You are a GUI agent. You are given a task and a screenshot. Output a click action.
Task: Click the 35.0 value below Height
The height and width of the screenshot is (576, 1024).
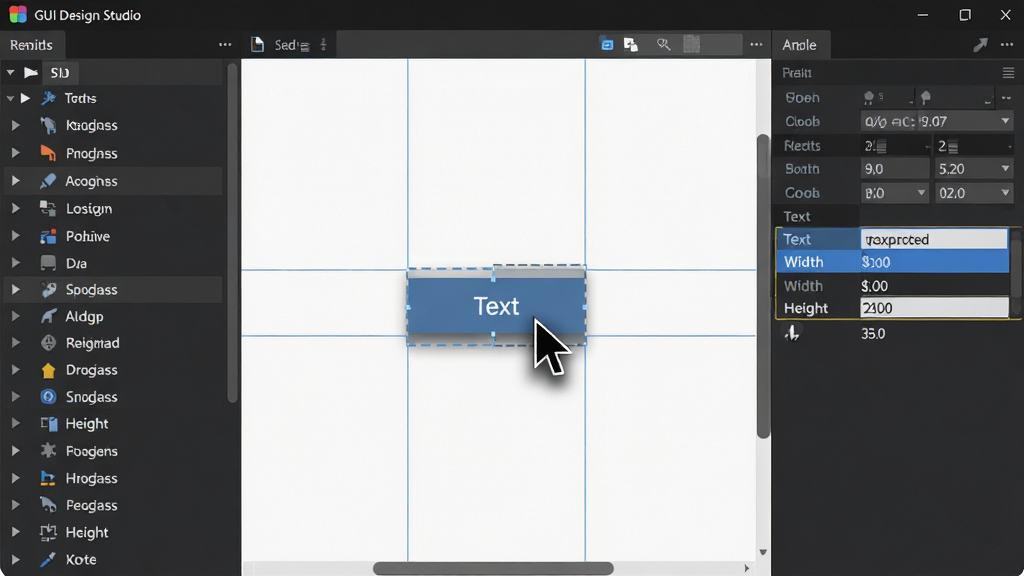(x=873, y=334)
